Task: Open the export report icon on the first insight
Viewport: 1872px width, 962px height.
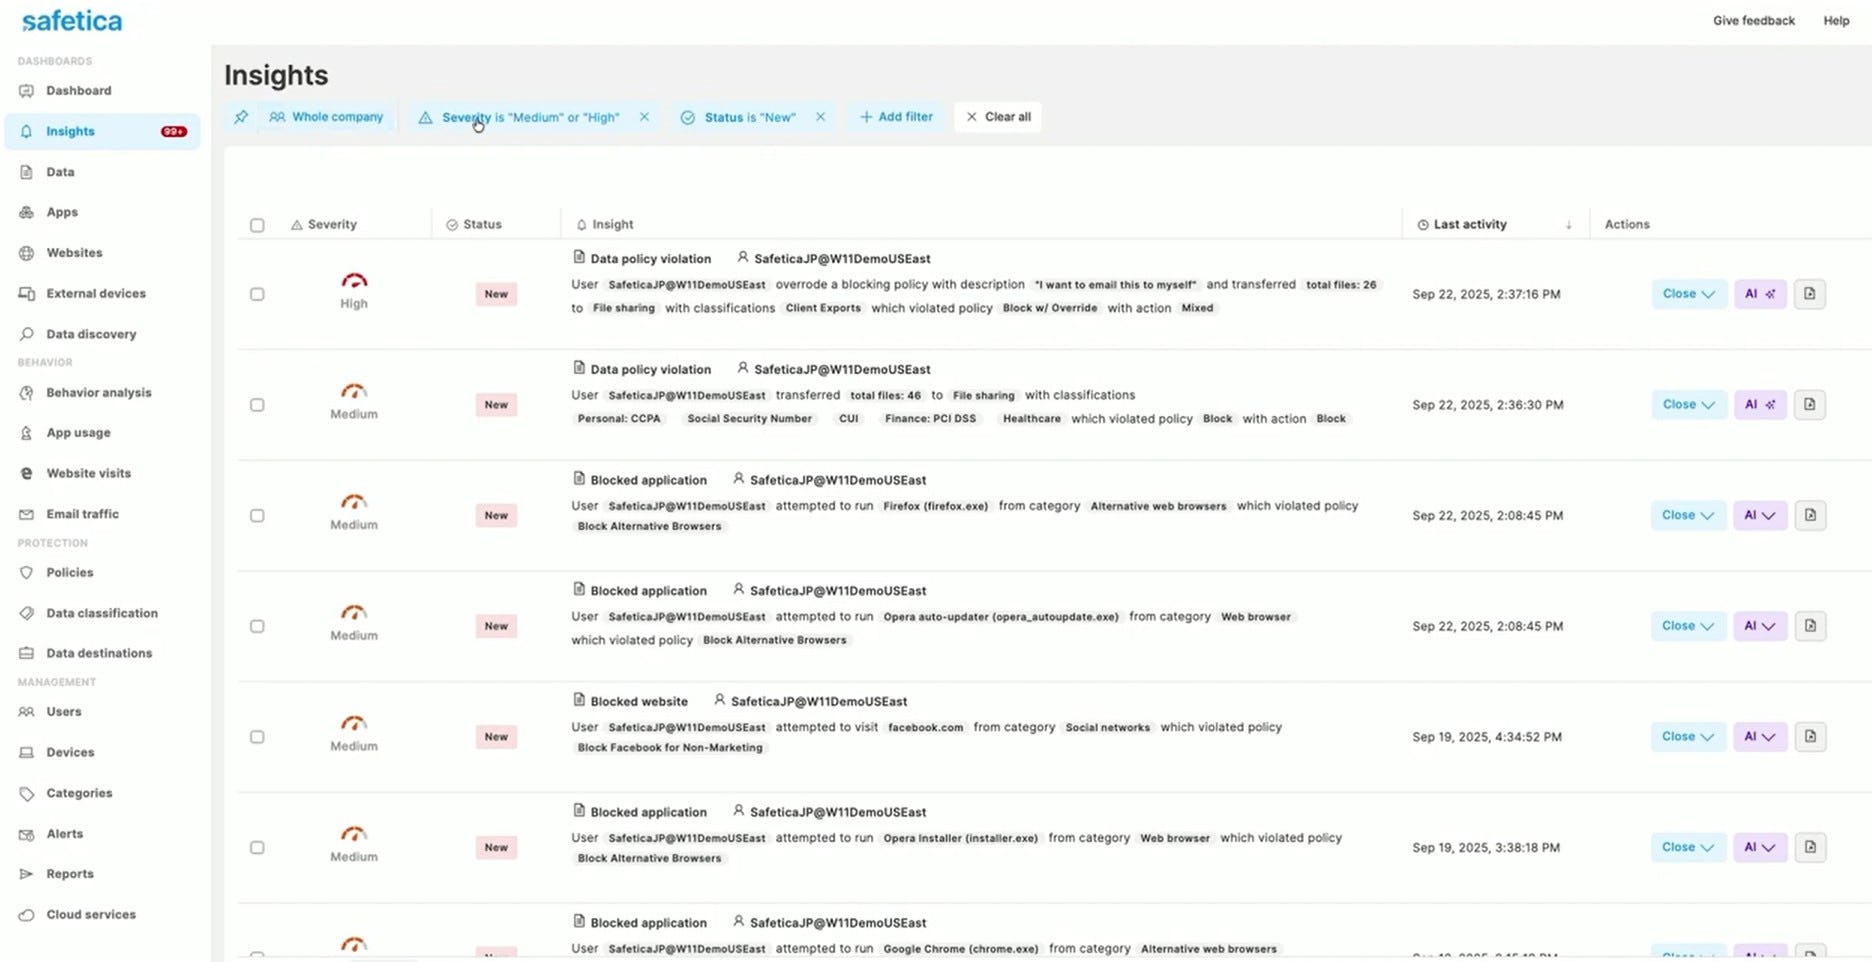Action: [x=1809, y=293]
